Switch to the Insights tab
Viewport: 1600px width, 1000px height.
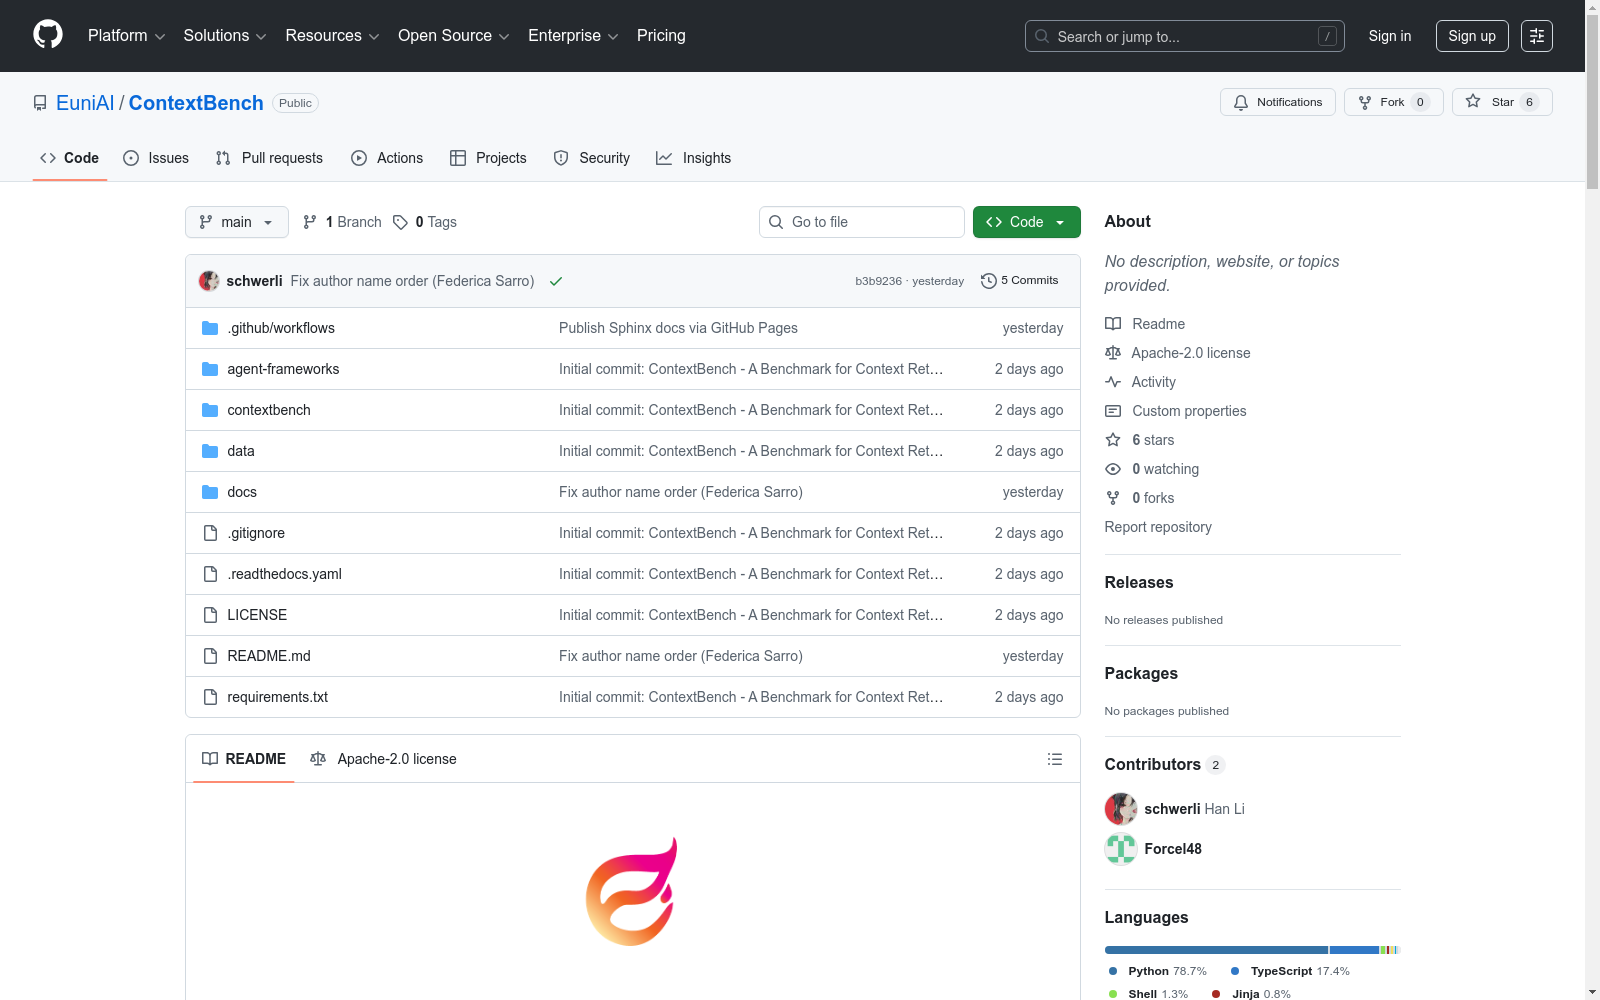pyautogui.click(x=693, y=158)
